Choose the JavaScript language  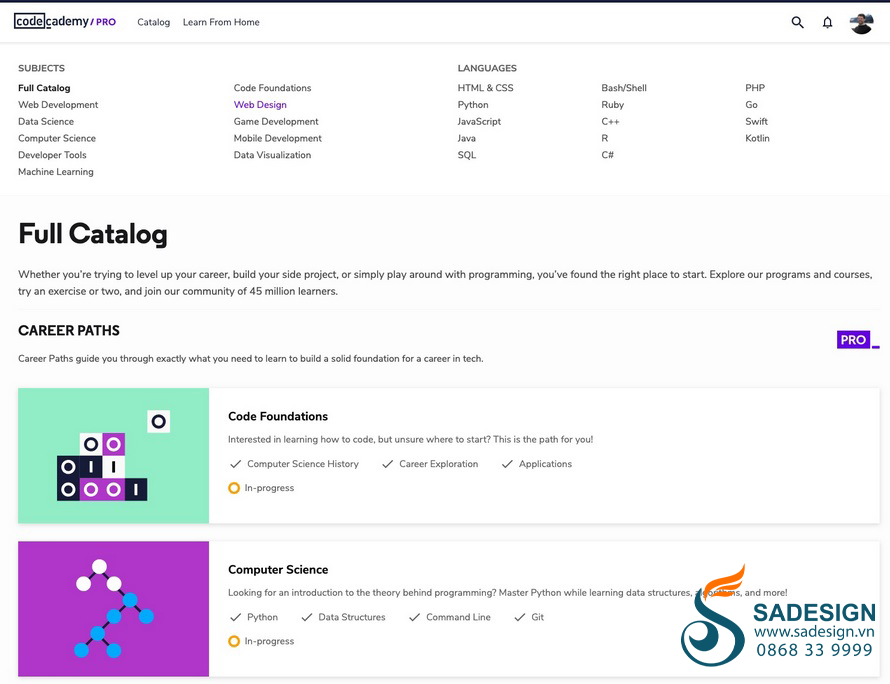click(x=479, y=121)
